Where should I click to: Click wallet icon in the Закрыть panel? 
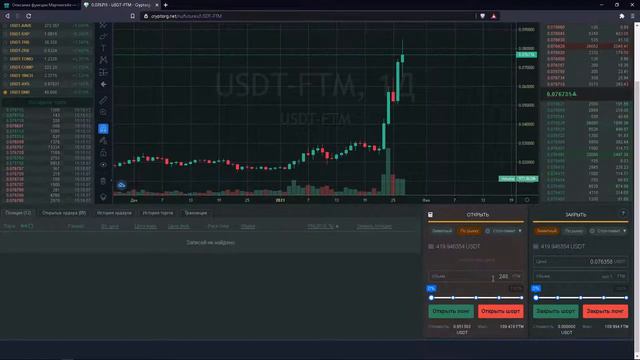(536, 247)
